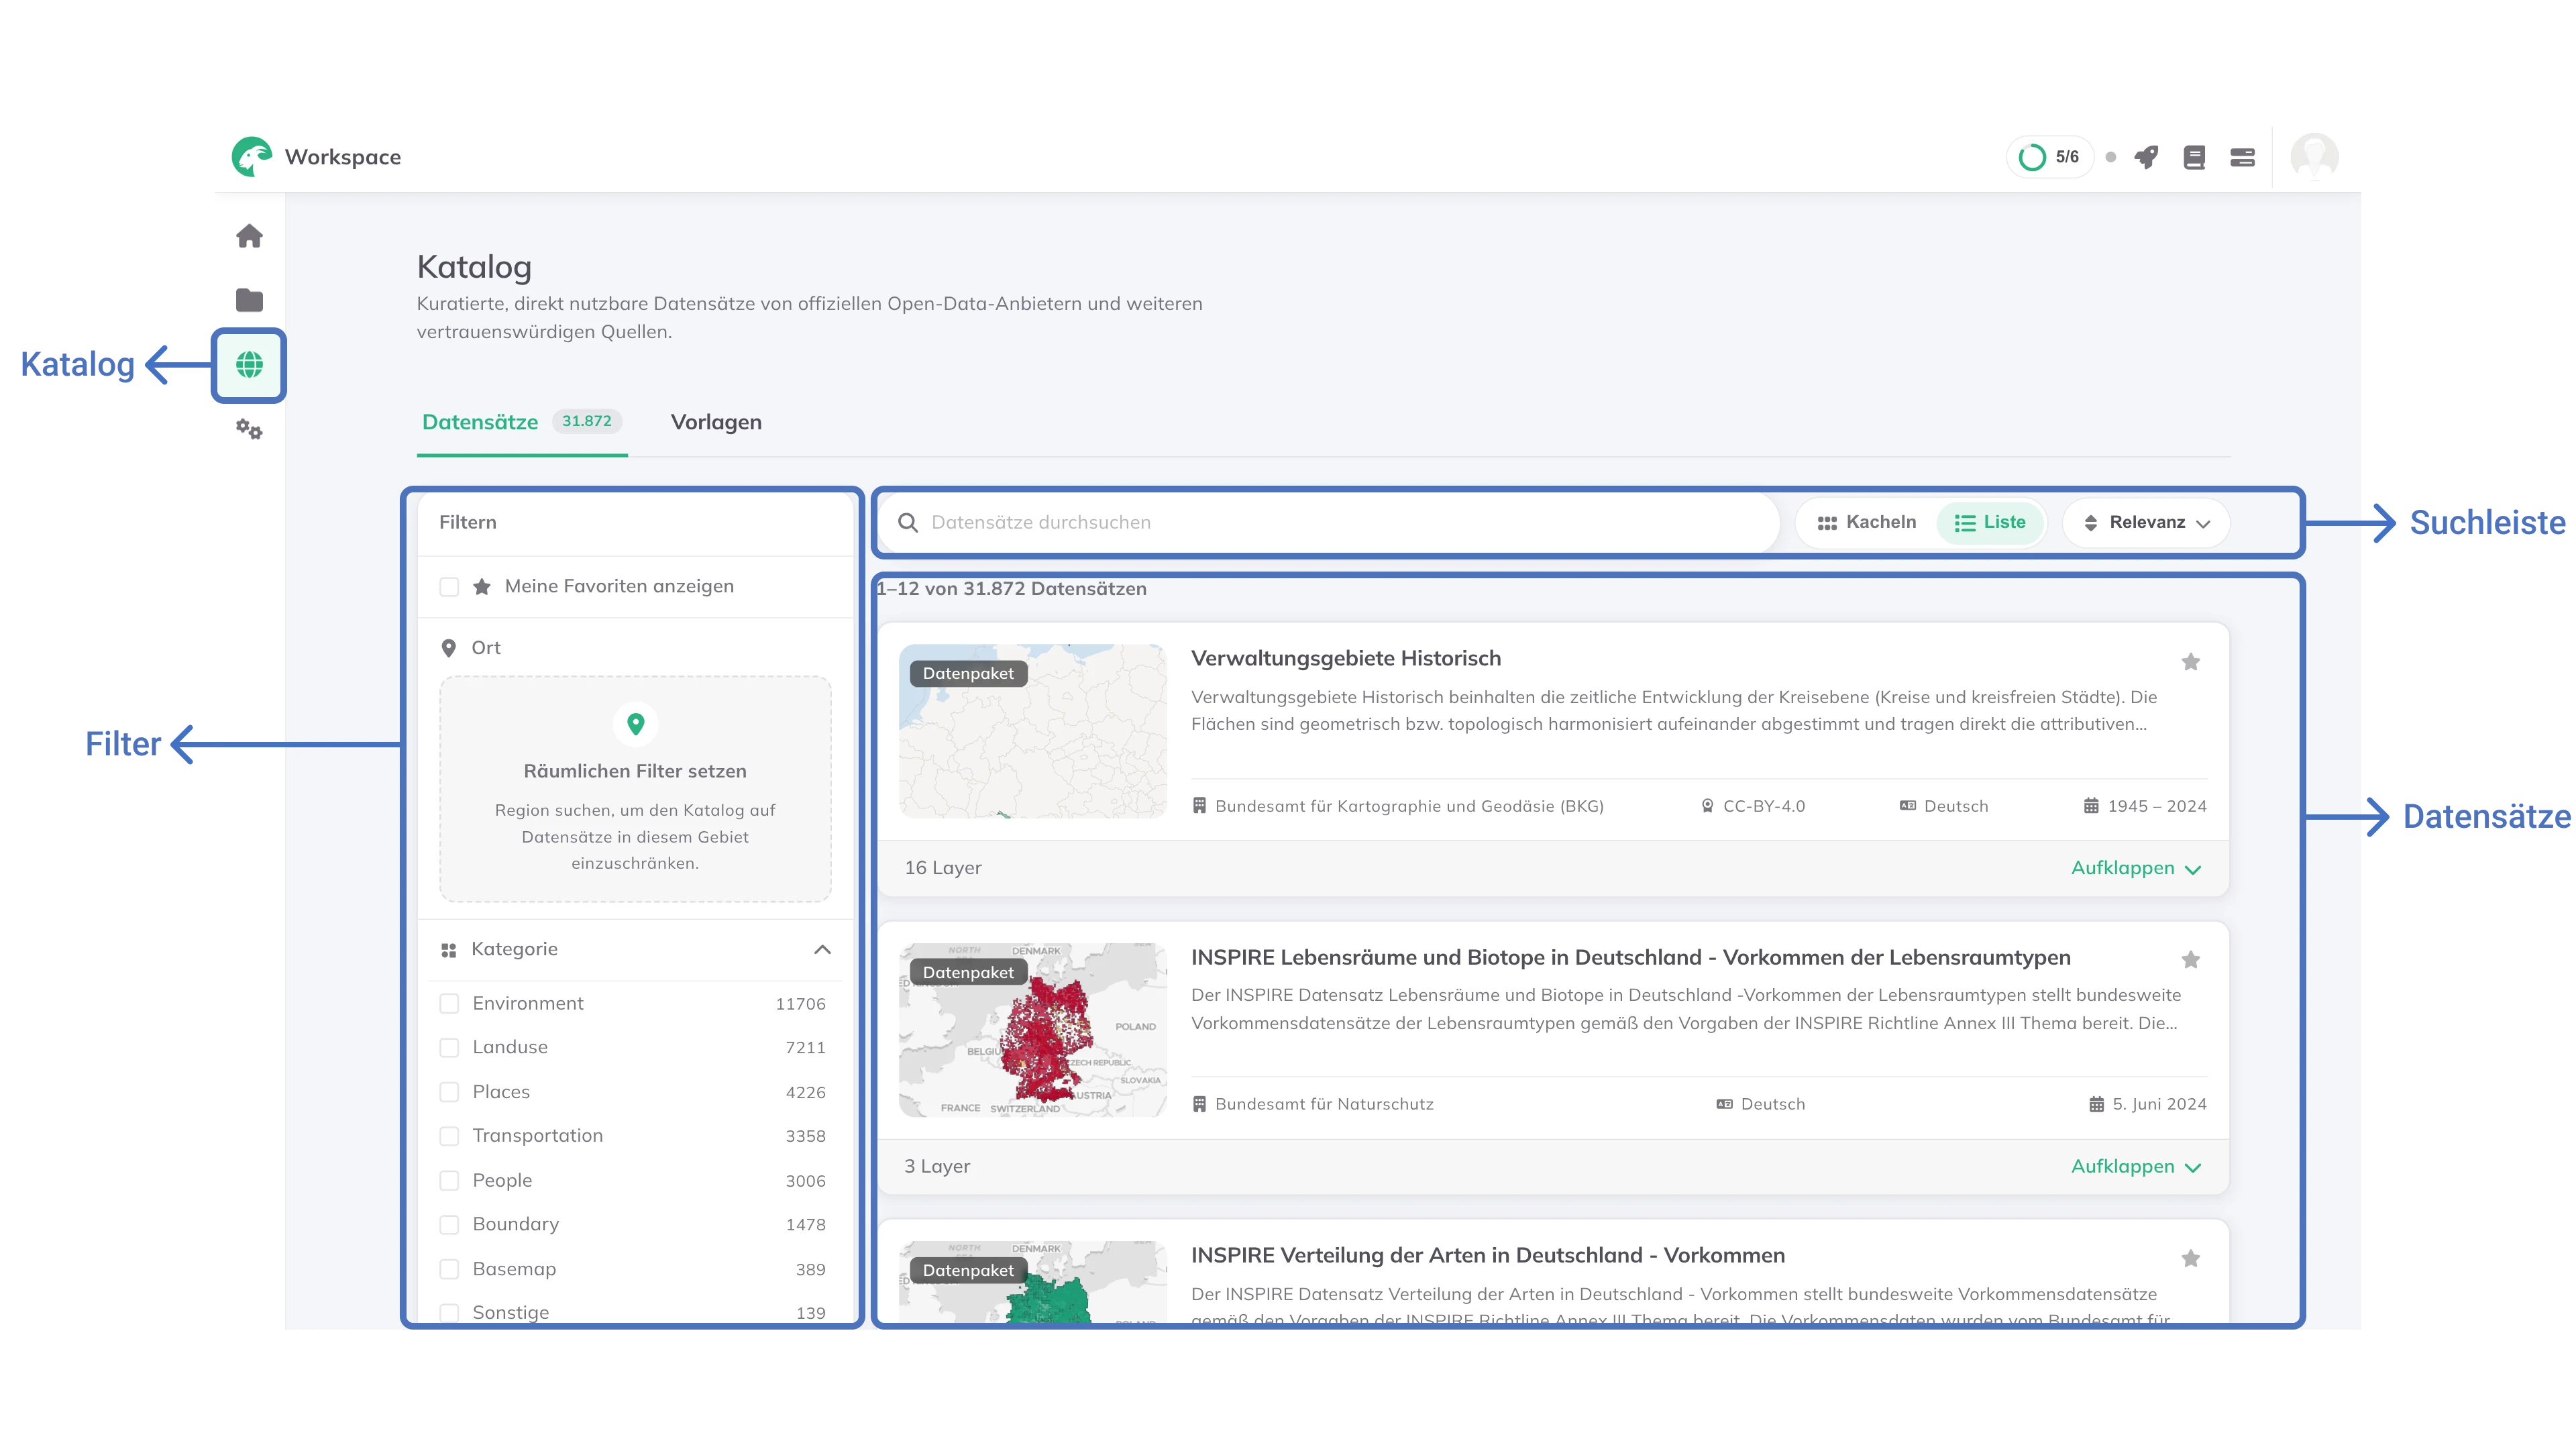Open INSPIRE Verteilung der Arten title

coord(1487,1255)
